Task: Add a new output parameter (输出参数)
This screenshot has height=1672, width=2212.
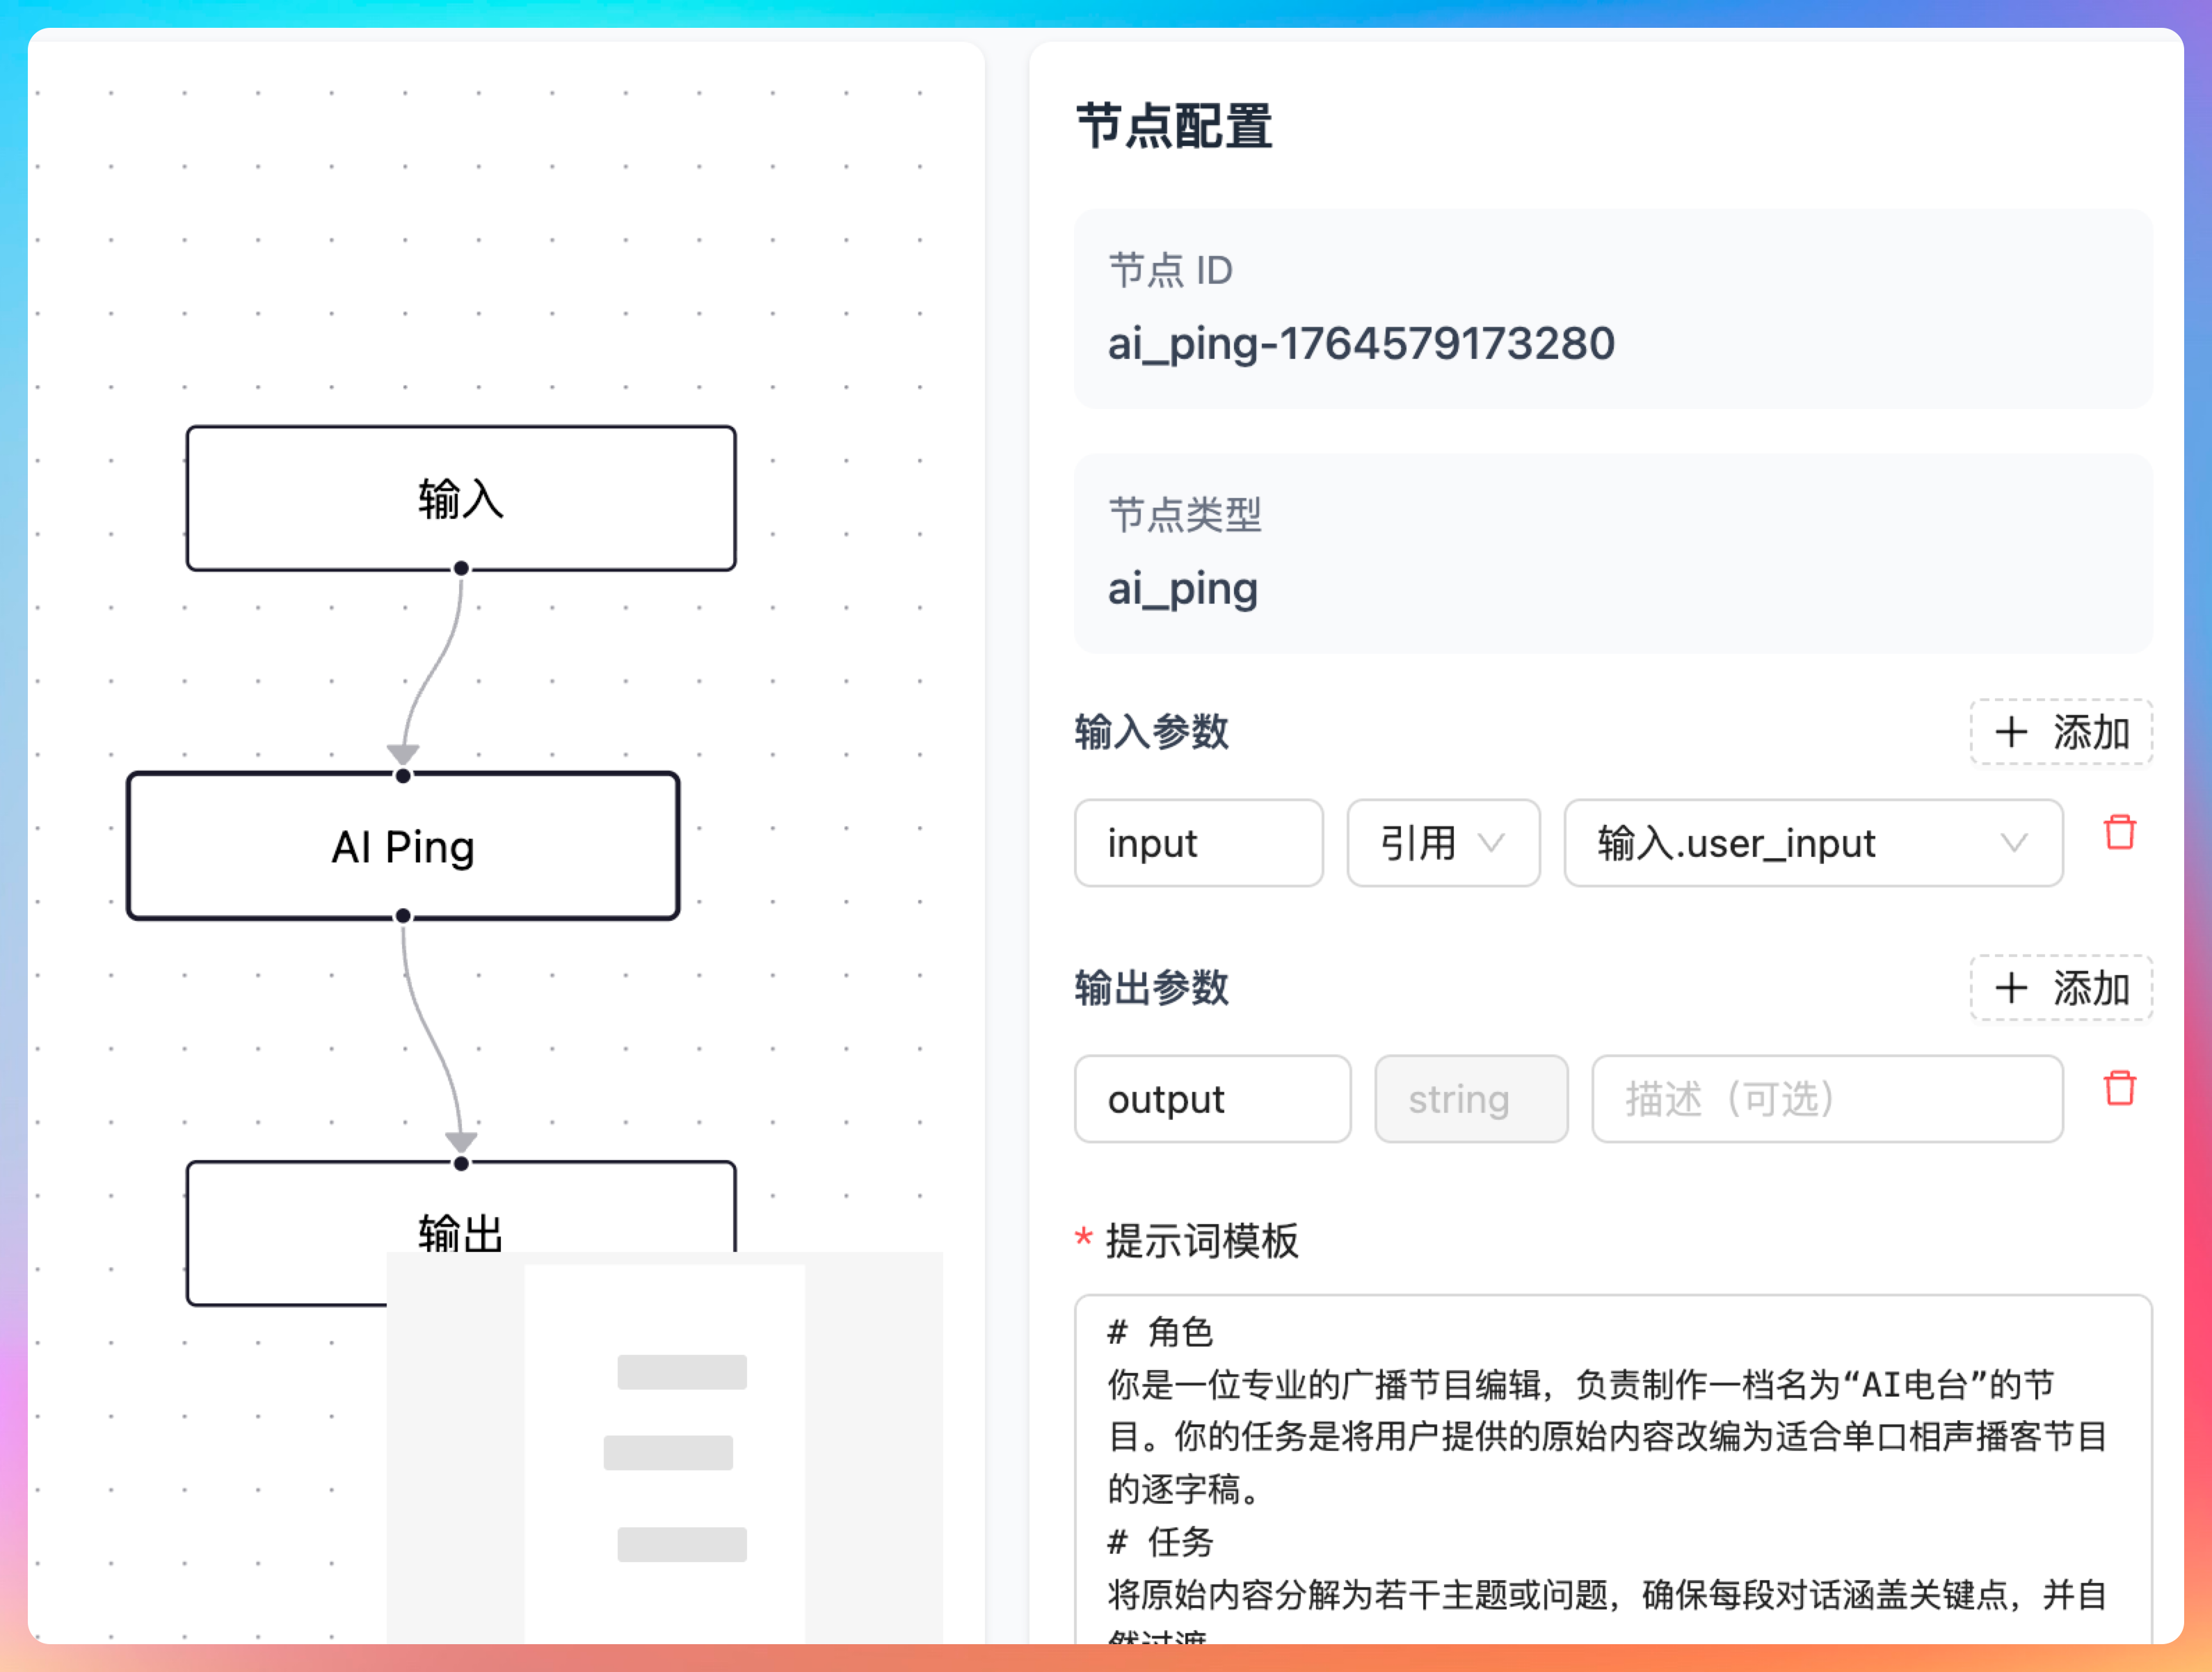Action: click(x=2061, y=988)
